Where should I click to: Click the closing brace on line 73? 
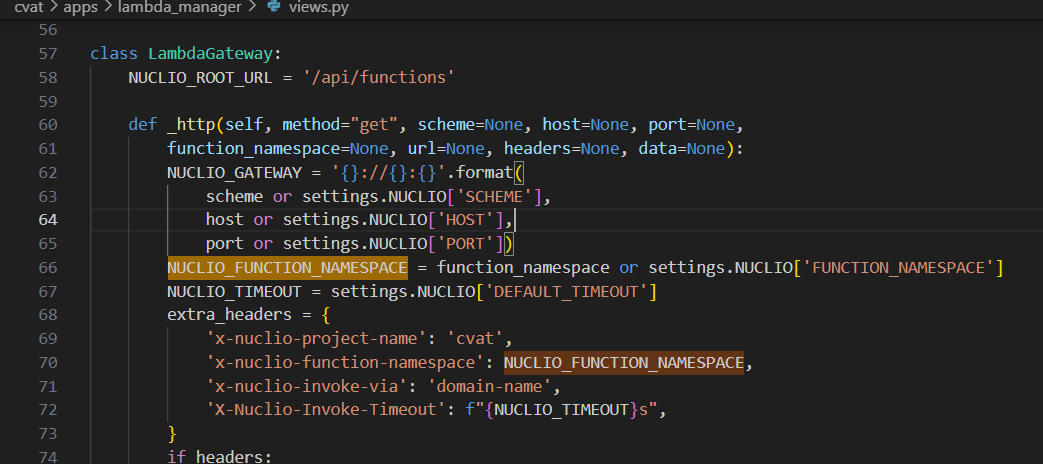tap(172, 434)
